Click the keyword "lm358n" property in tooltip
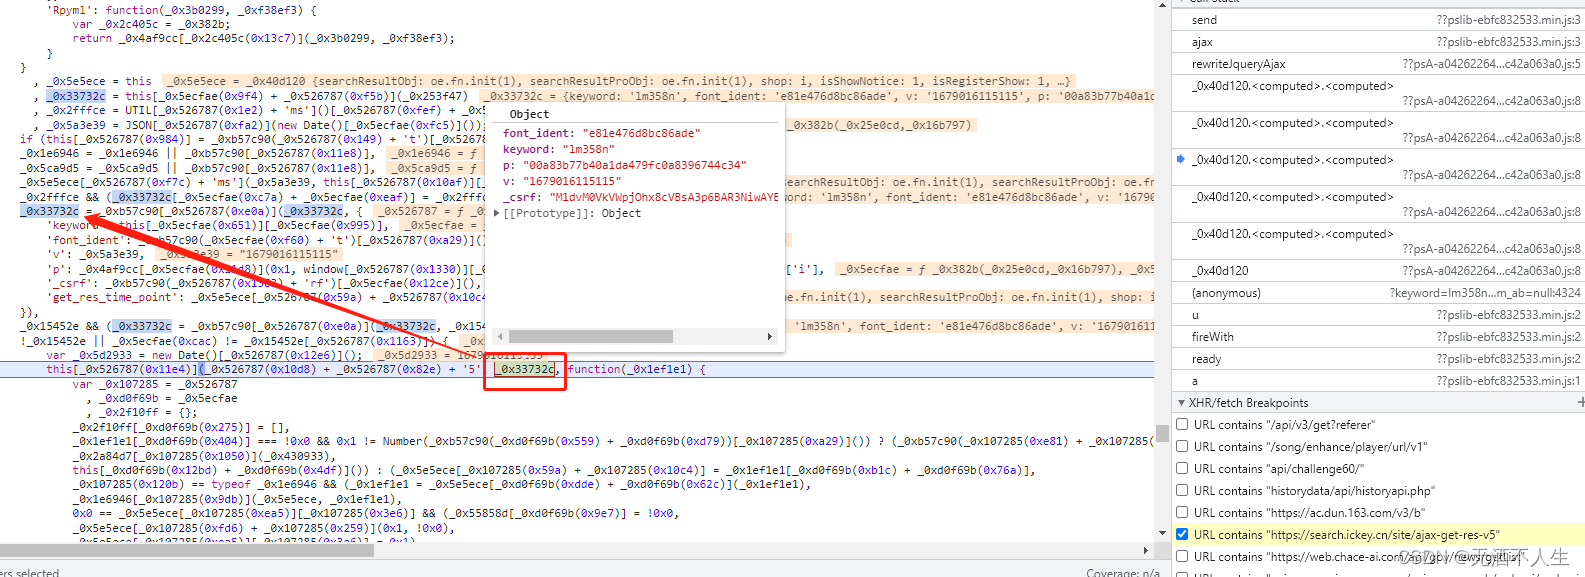 click(x=559, y=149)
